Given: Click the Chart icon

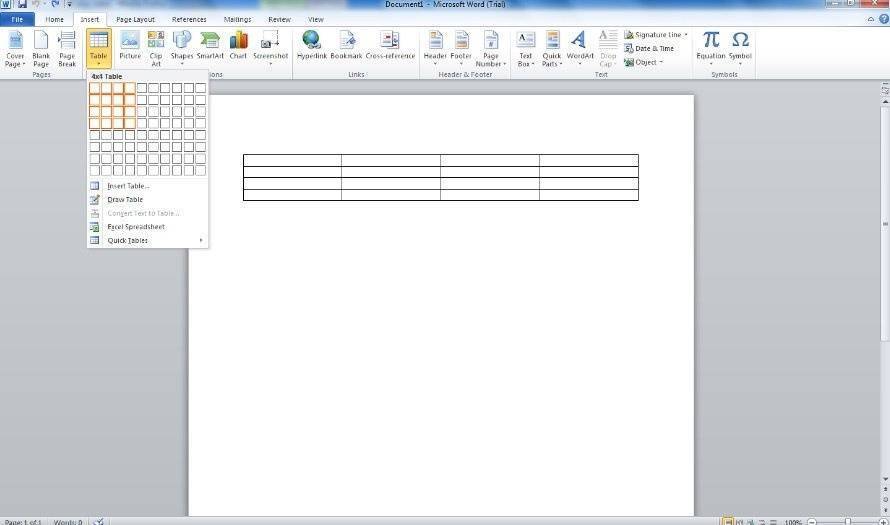Looking at the screenshot, I should tap(238, 45).
